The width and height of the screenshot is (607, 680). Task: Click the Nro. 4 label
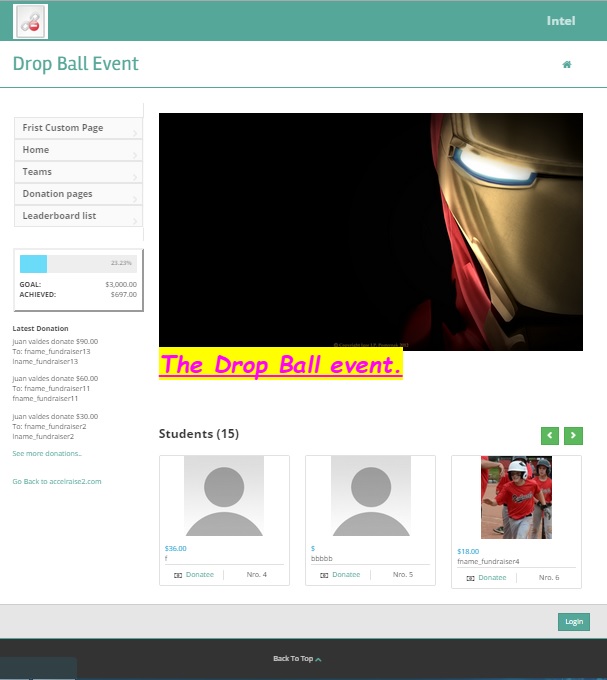point(257,575)
